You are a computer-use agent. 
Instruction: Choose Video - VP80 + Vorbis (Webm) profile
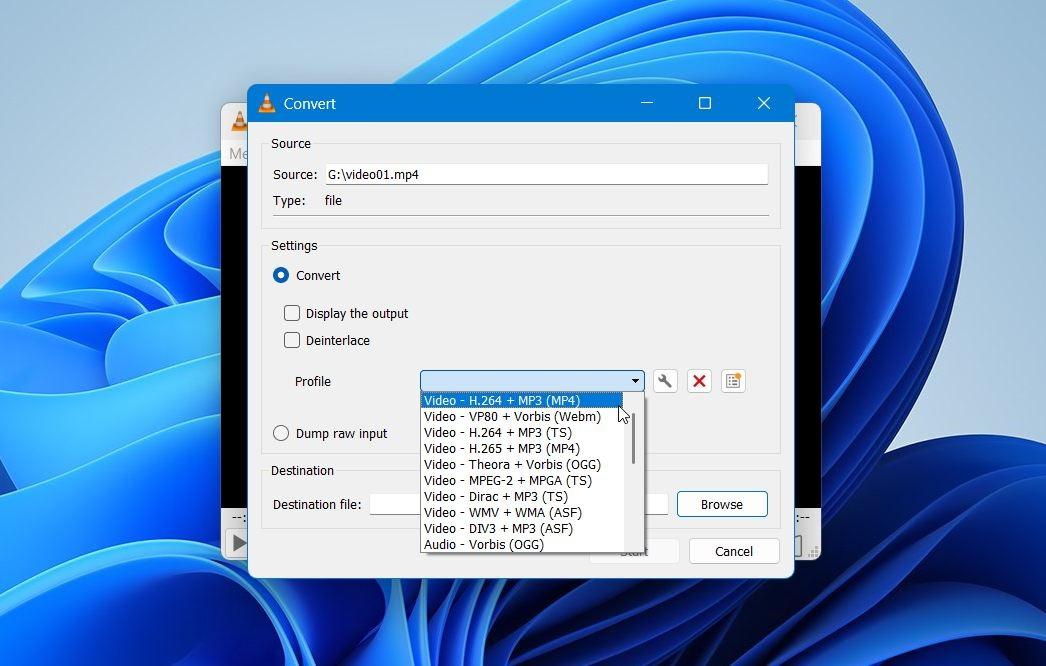point(512,417)
